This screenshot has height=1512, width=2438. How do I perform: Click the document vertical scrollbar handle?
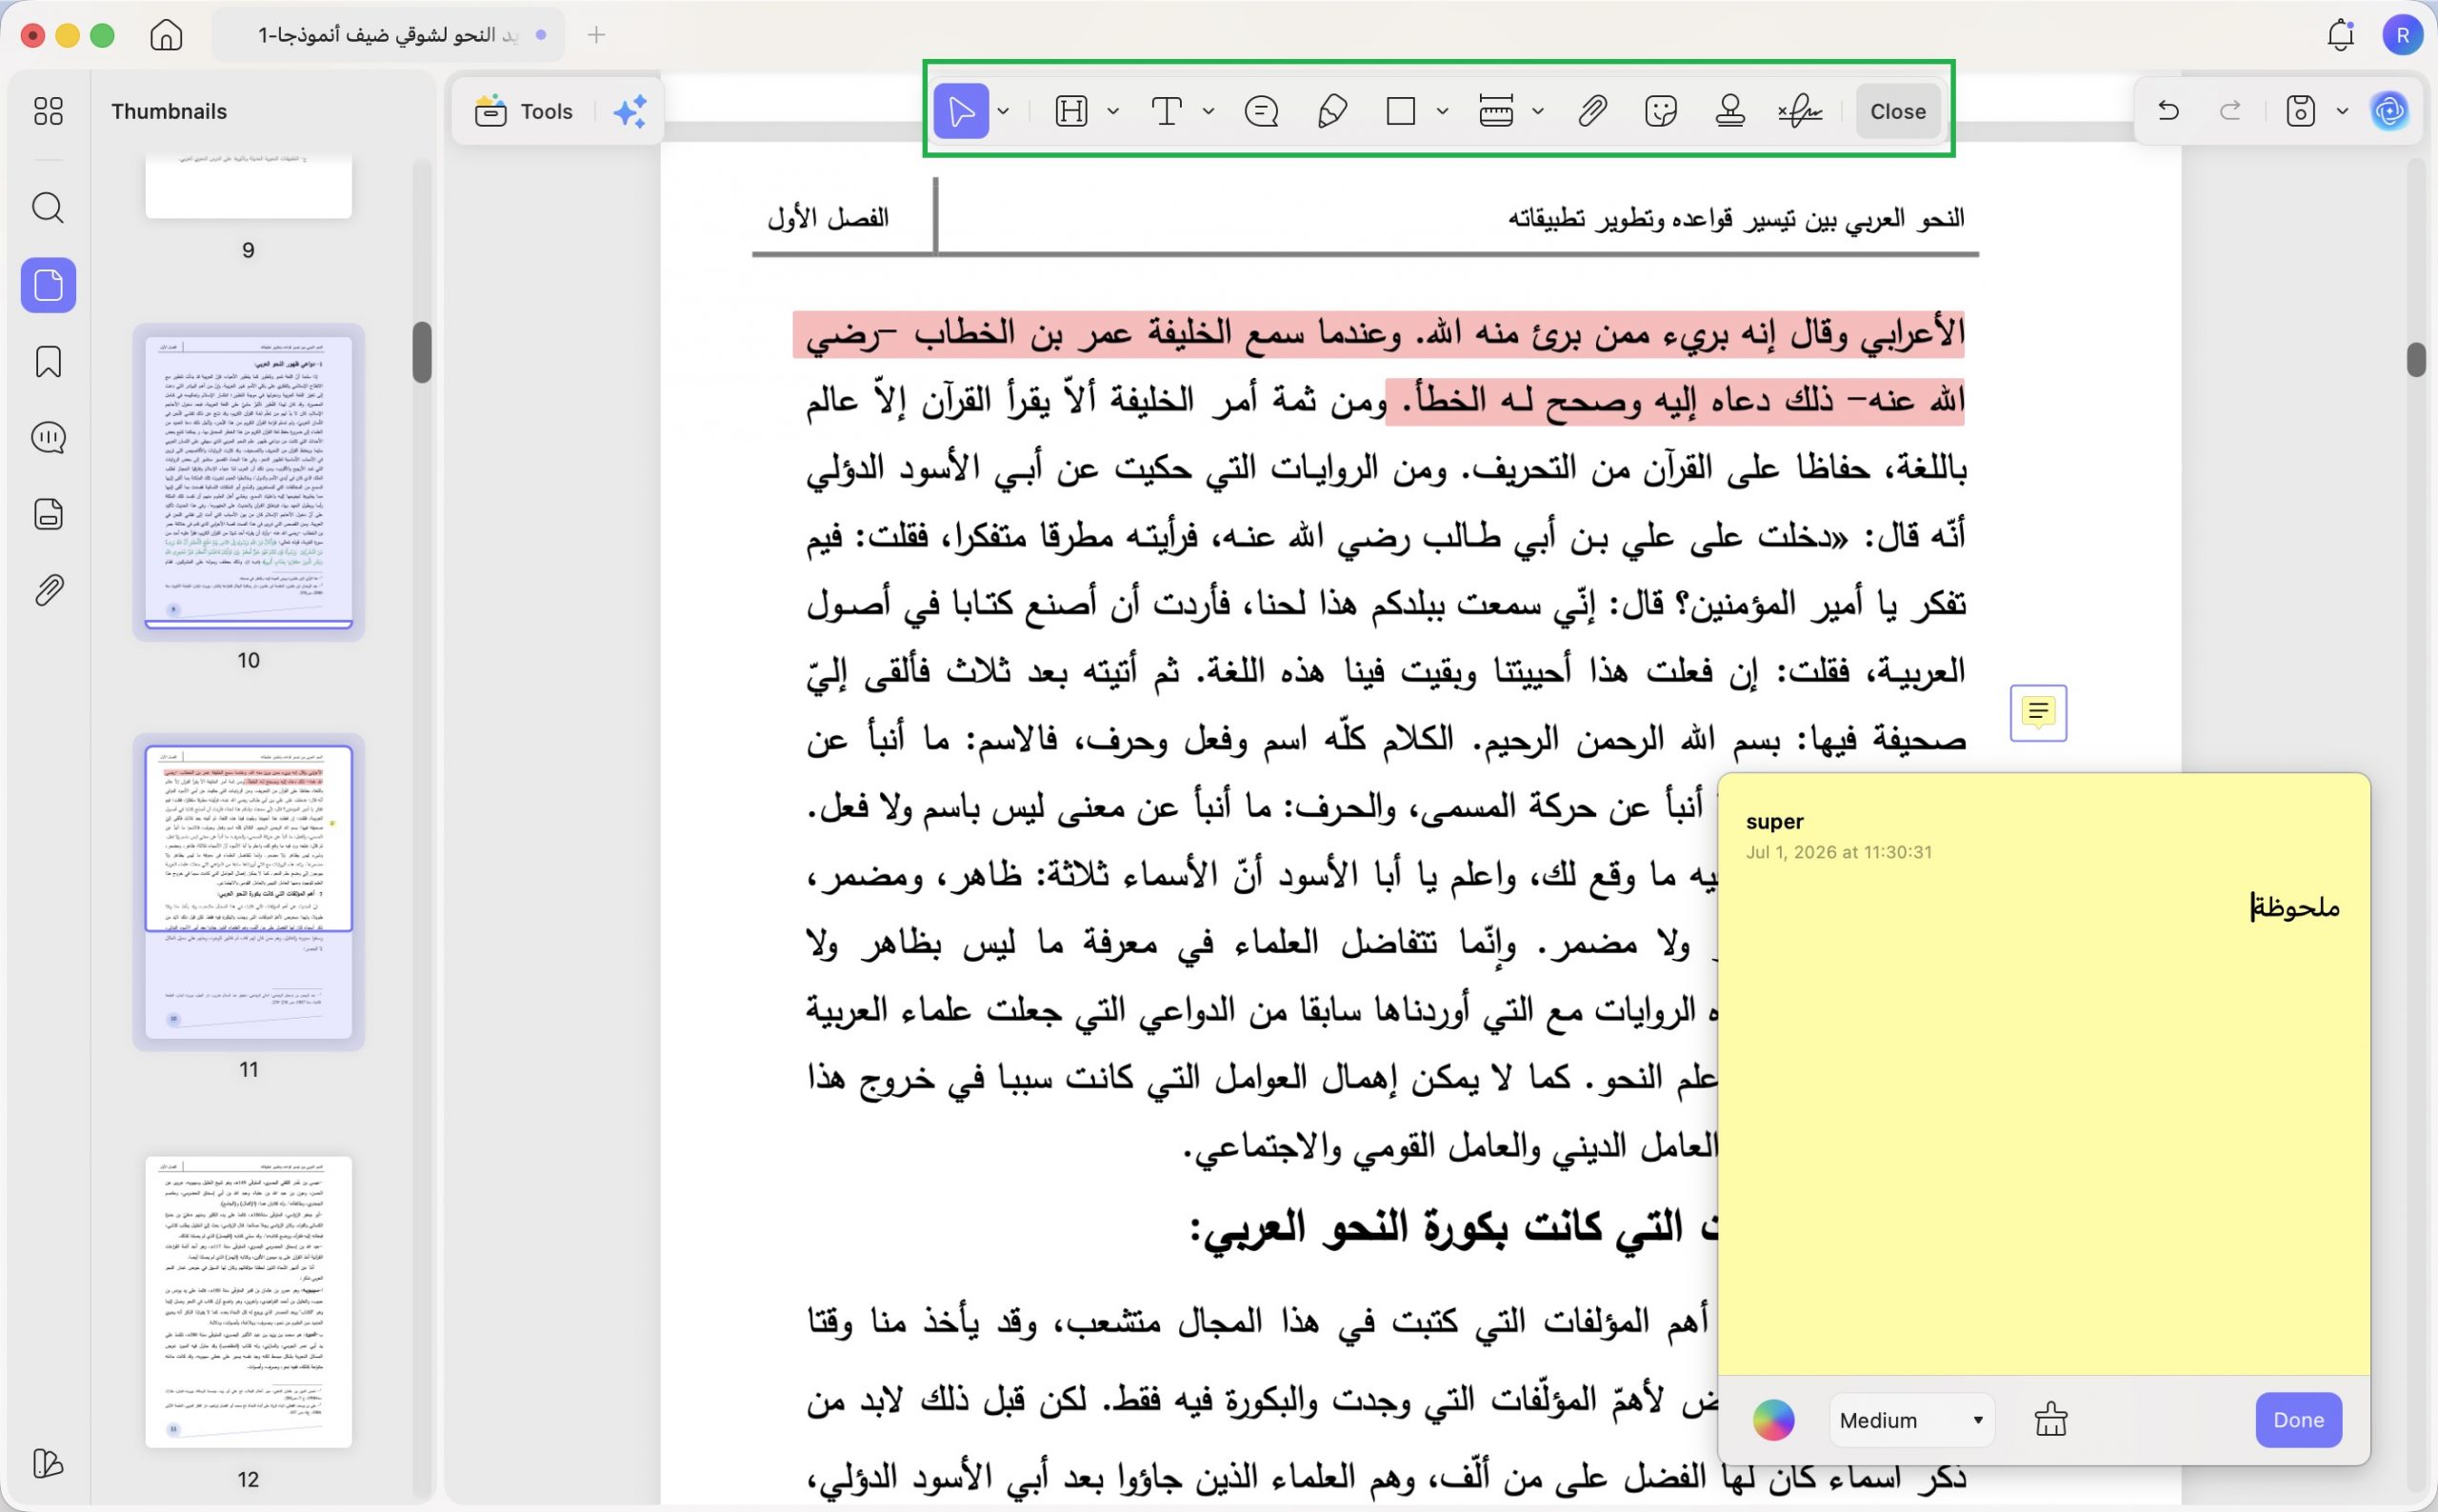pos(2416,359)
